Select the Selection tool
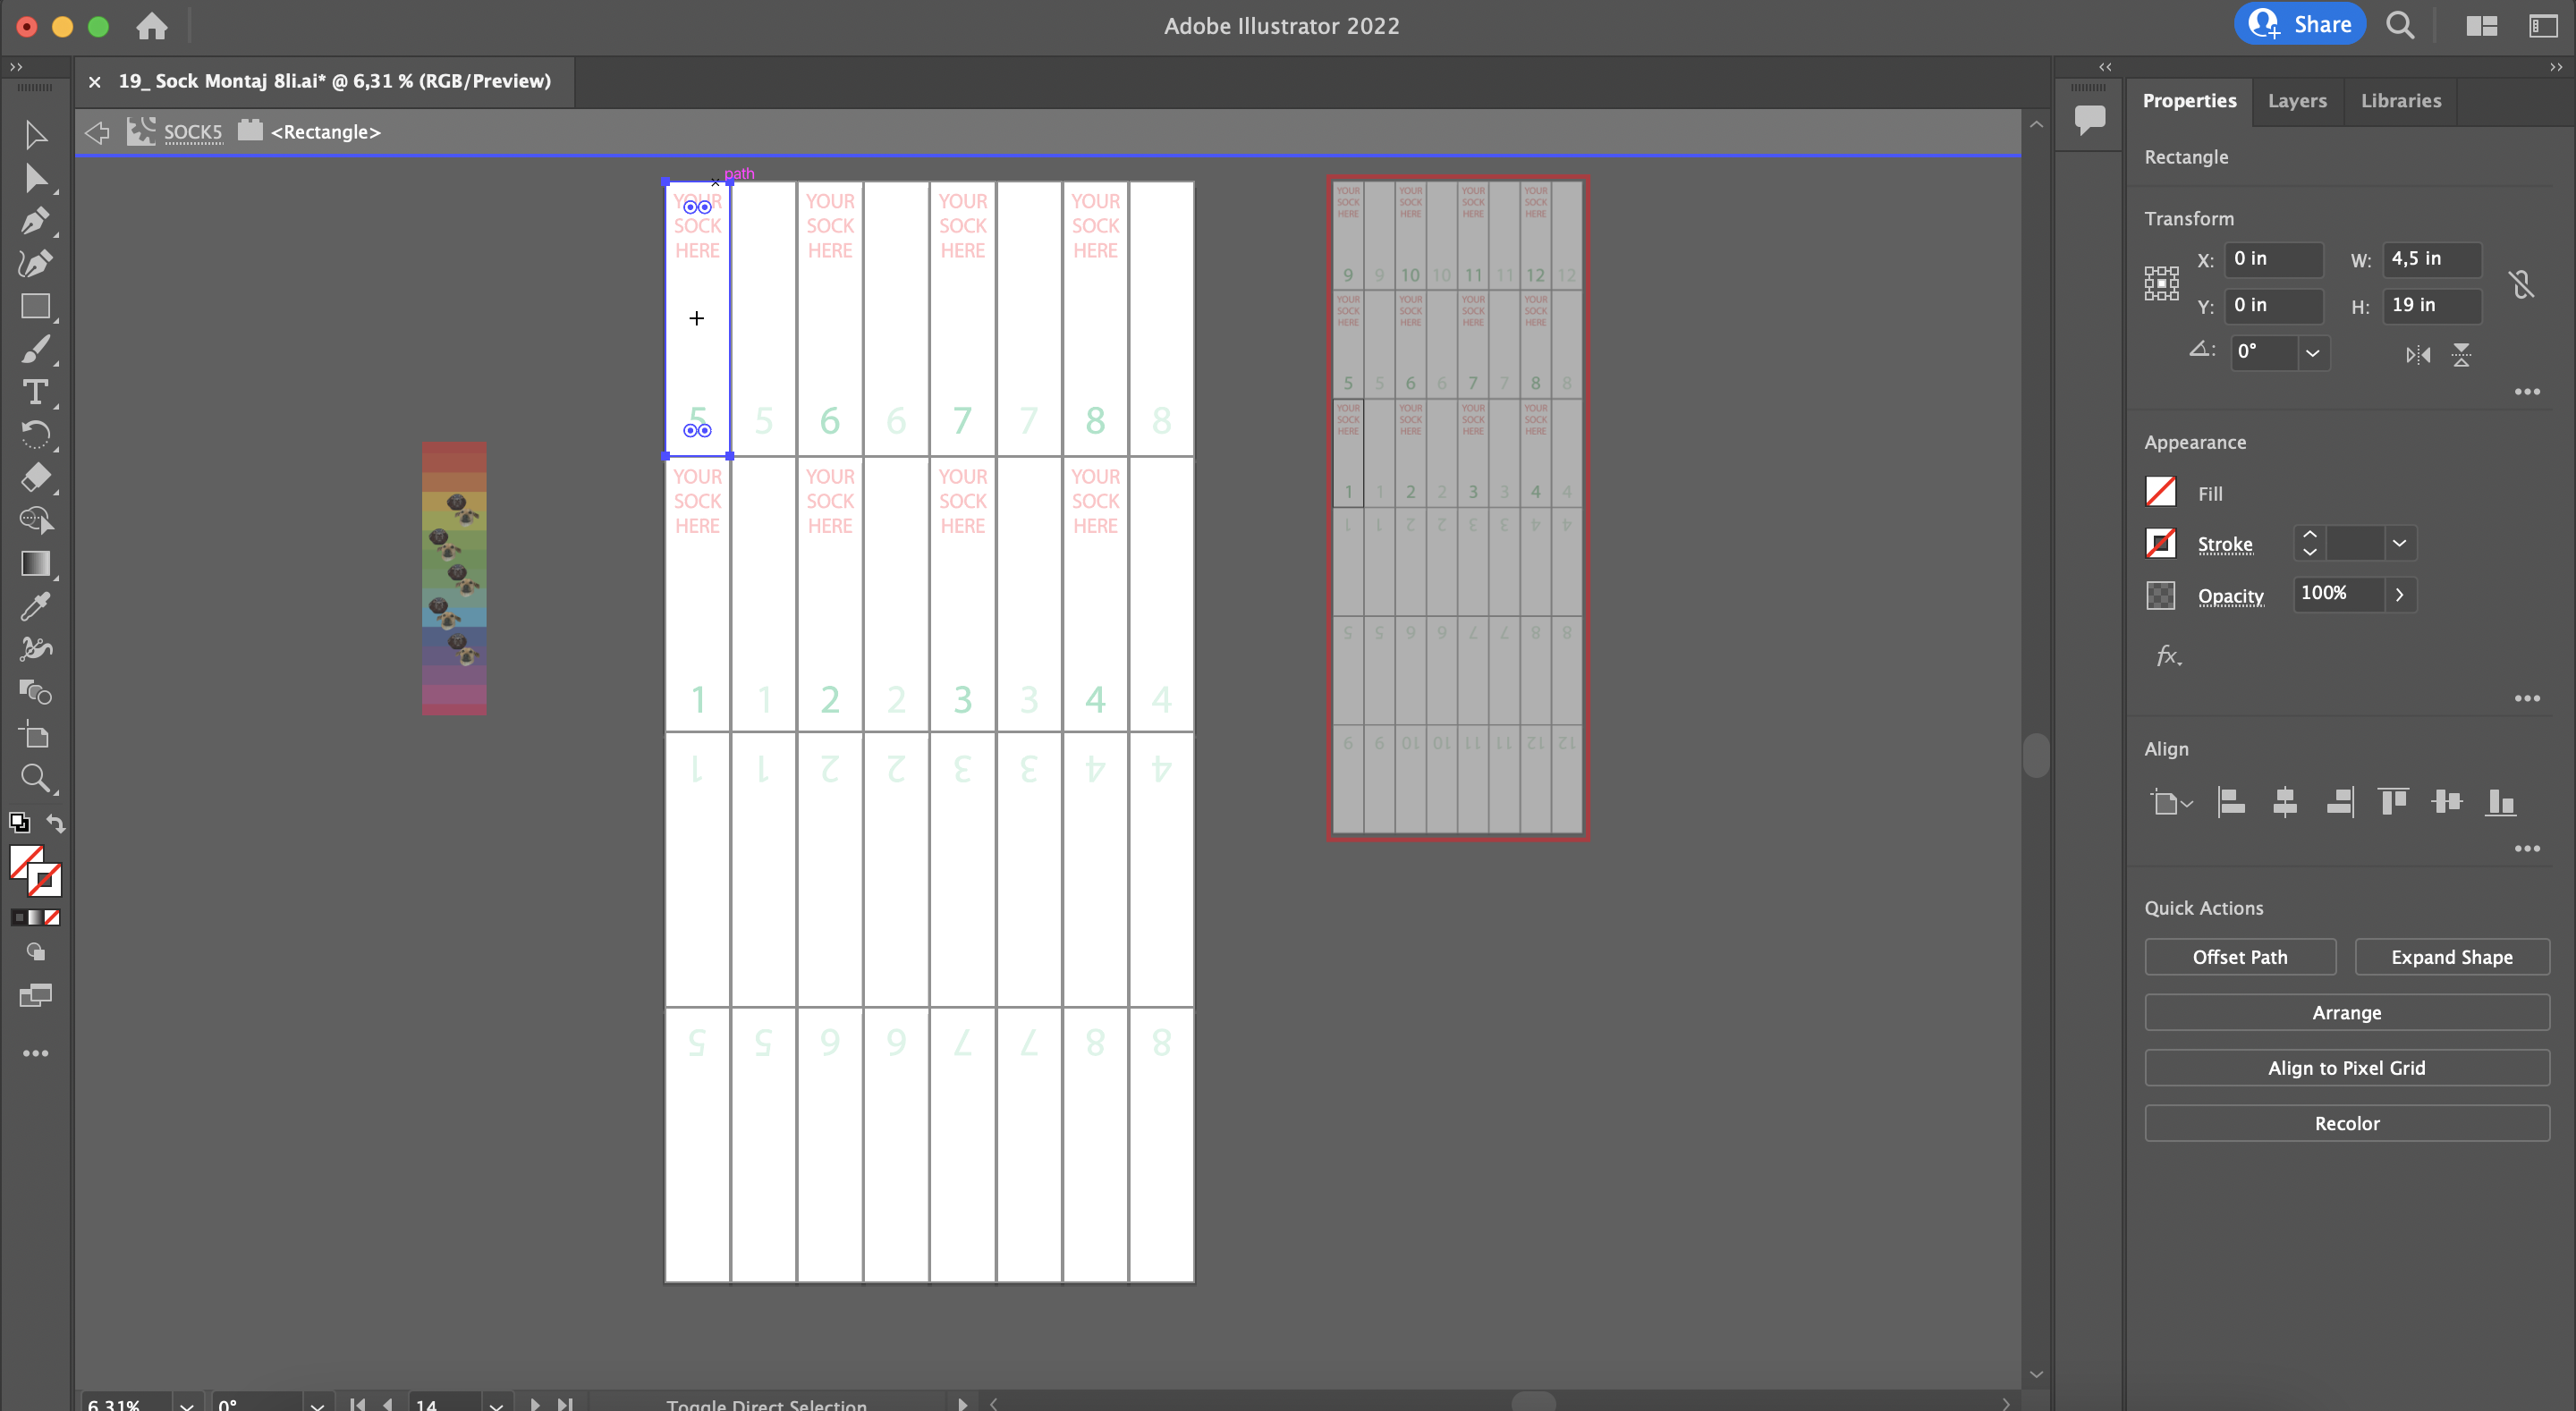This screenshot has height=1411, width=2576. 36,135
